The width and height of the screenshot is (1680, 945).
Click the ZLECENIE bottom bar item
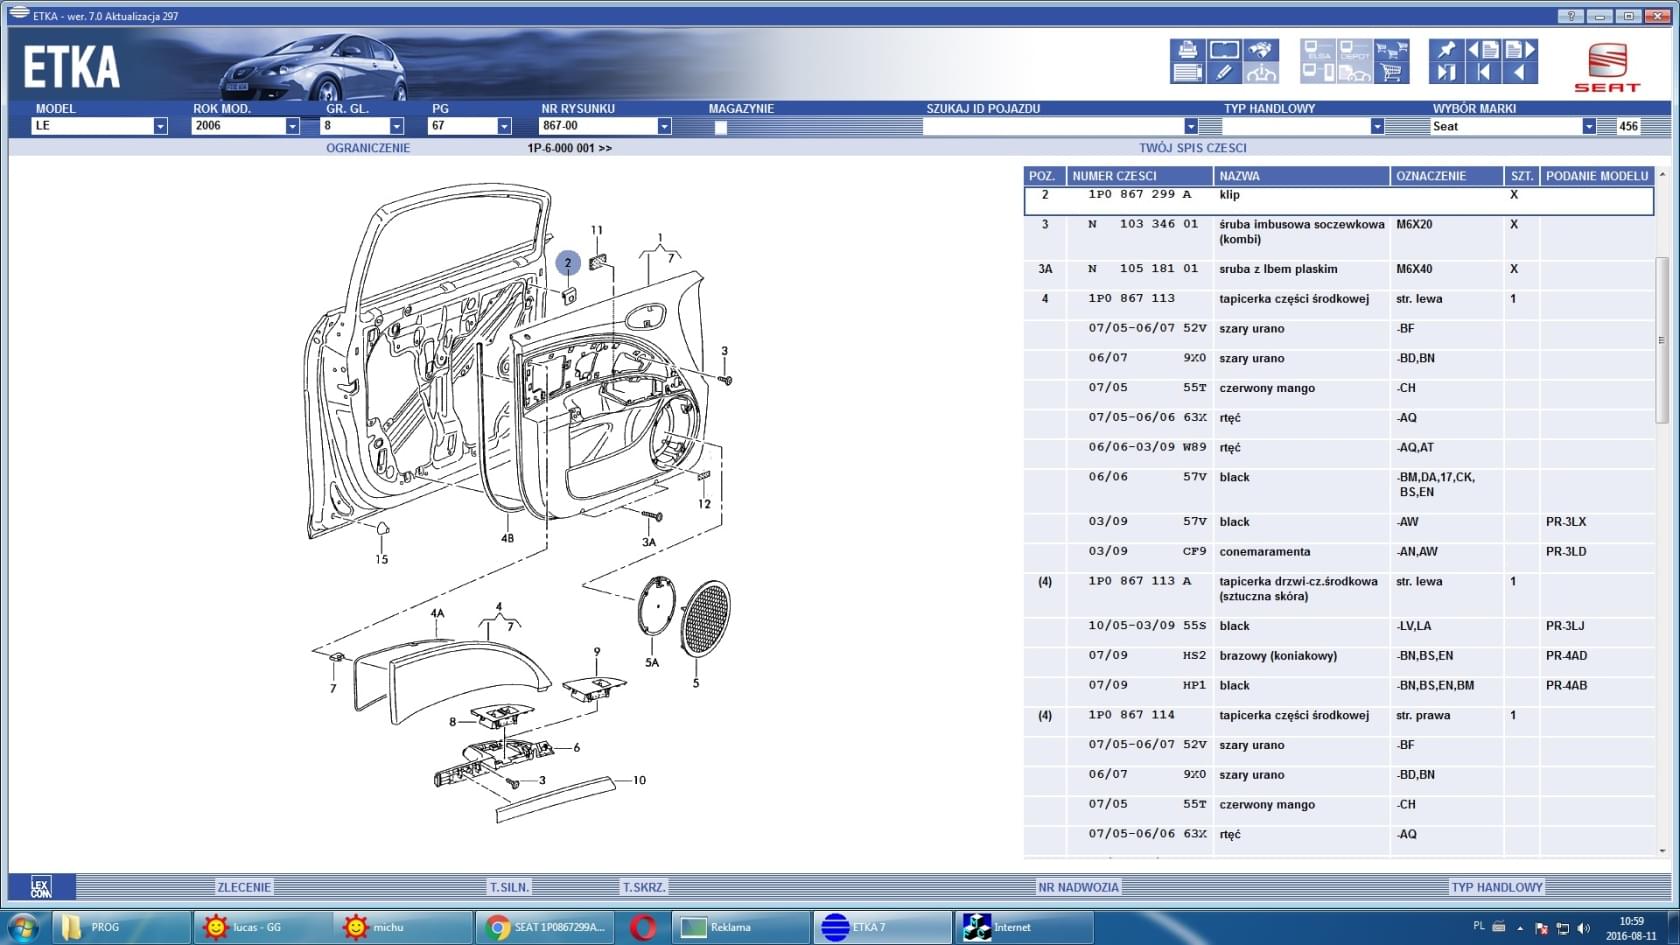click(244, 887)
